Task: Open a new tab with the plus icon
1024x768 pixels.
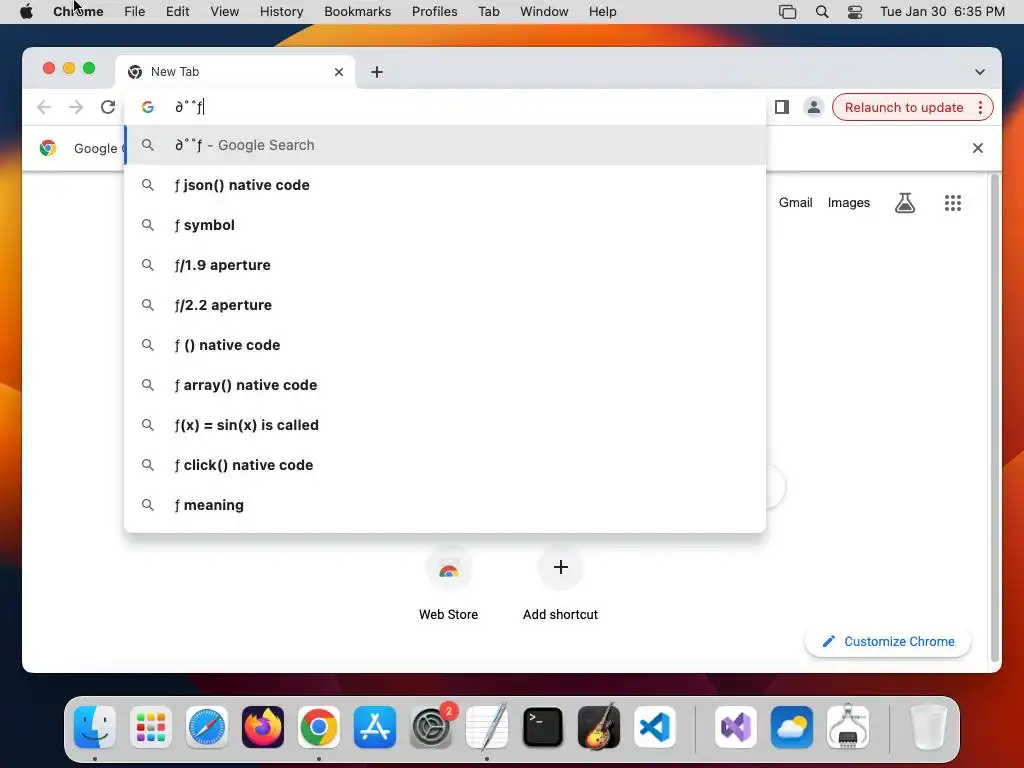Action: 377,72
